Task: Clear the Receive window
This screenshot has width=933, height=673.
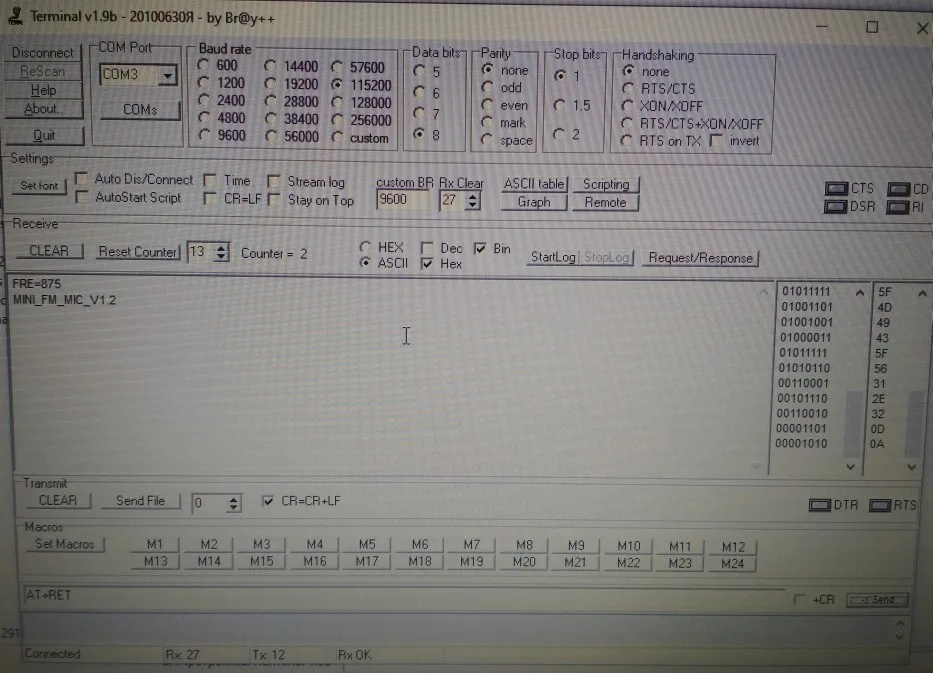Action: coord(49,251)
